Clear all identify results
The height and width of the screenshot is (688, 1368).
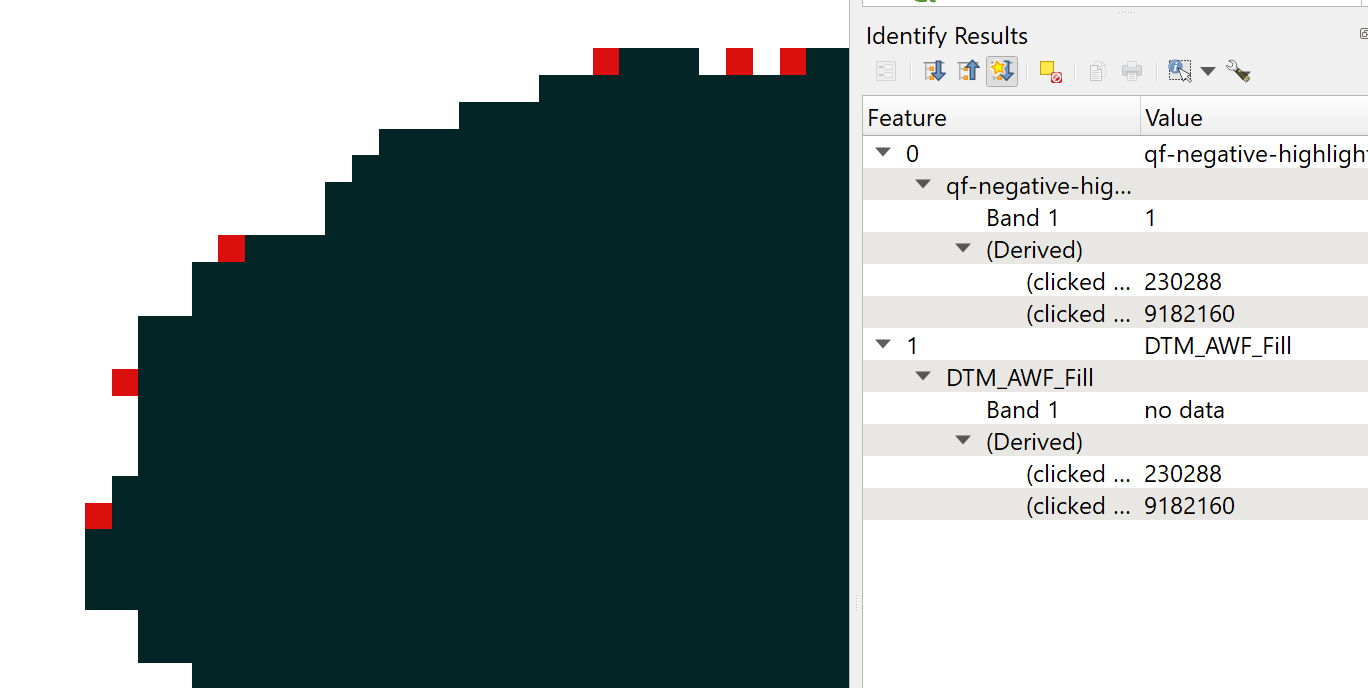(1050, 70)
